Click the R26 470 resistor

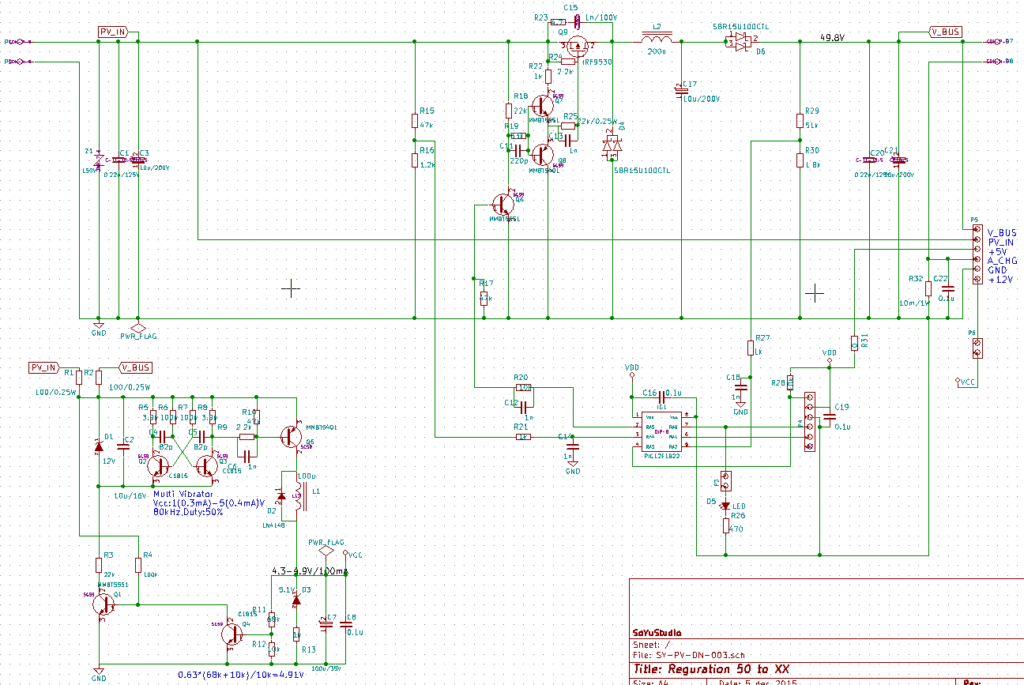pos(726,527)
